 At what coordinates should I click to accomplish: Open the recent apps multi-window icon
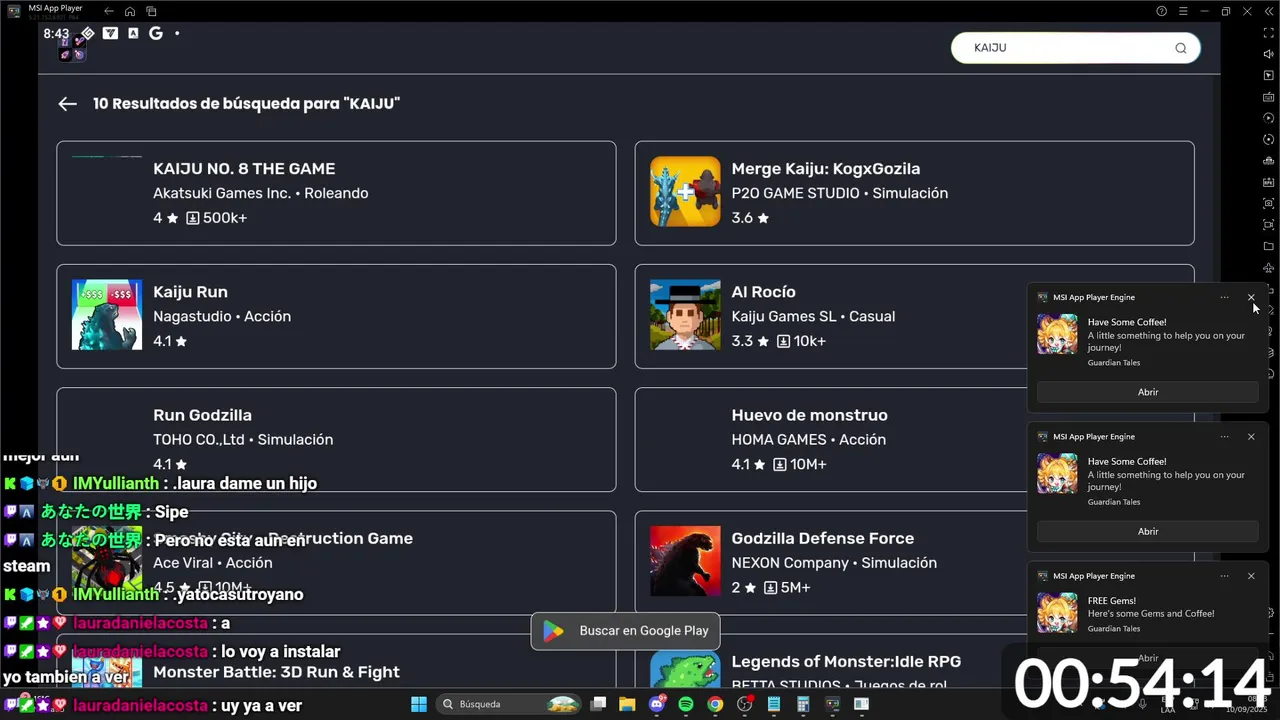click(151, 11)
